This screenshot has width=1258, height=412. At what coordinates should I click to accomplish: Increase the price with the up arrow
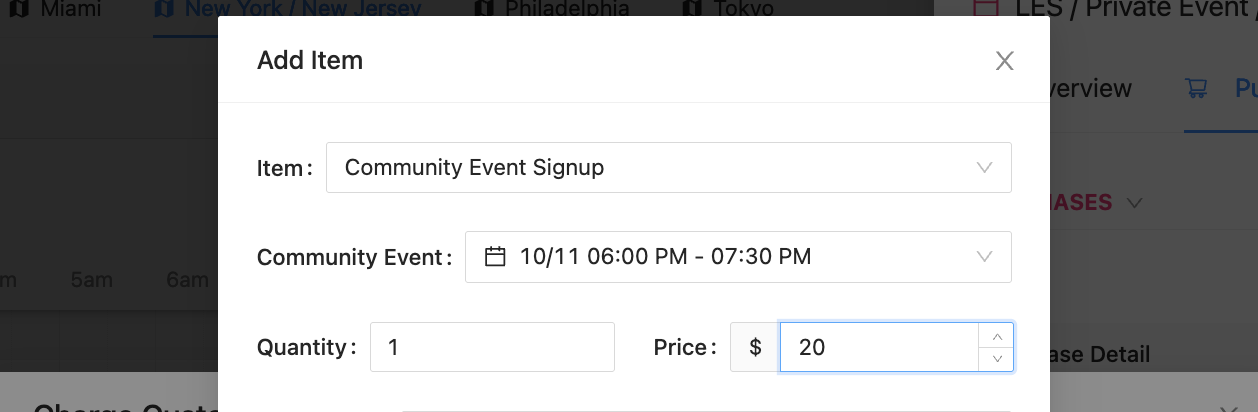[997, 336]
